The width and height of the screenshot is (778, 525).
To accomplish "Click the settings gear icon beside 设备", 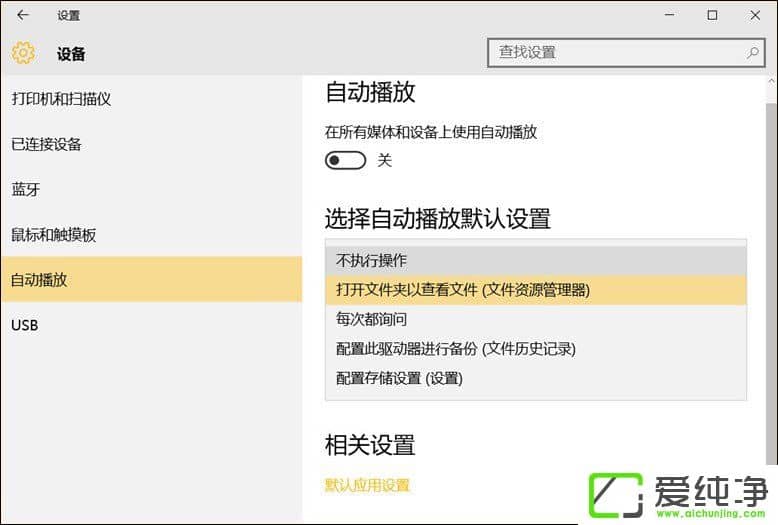I will pyautogui.click(x=23, y=53).
